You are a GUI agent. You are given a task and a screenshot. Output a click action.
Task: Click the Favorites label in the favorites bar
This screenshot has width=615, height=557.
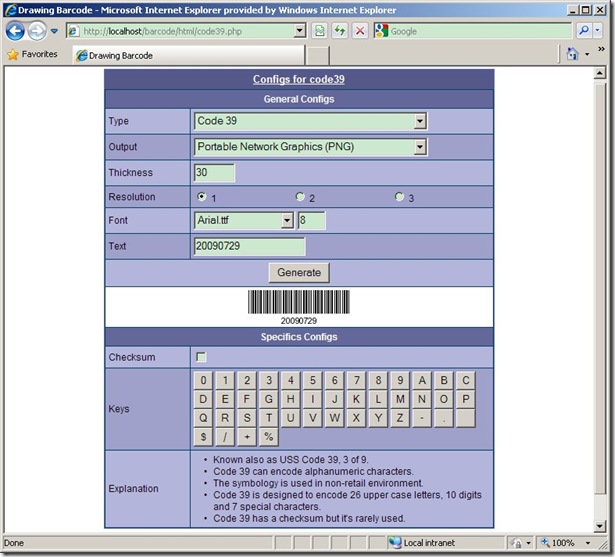coord(40,54)
